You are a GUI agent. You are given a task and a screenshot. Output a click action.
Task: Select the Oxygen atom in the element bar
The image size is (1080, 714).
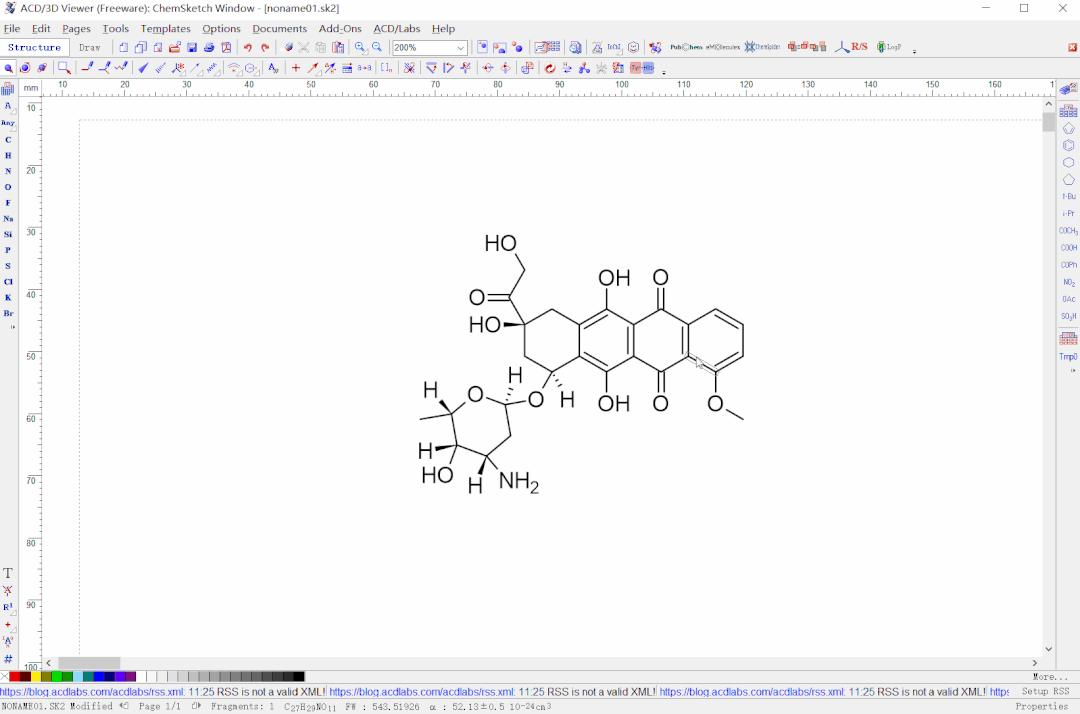8,186
